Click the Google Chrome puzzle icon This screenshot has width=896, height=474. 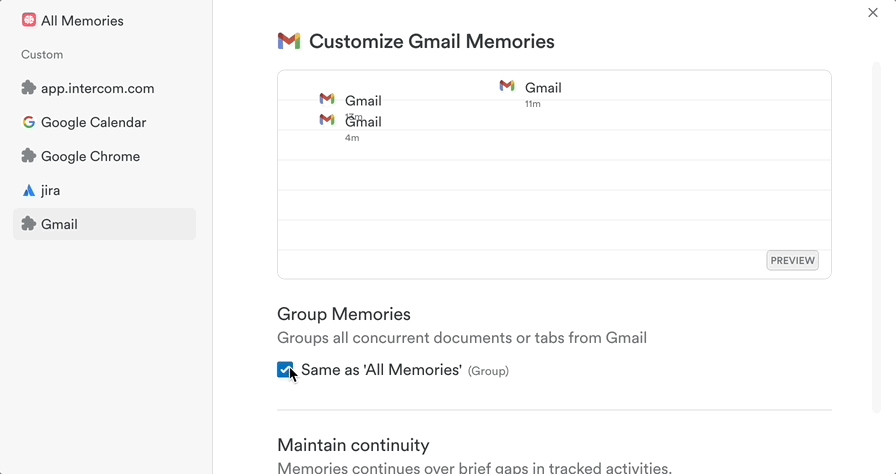tap(29, 156)
